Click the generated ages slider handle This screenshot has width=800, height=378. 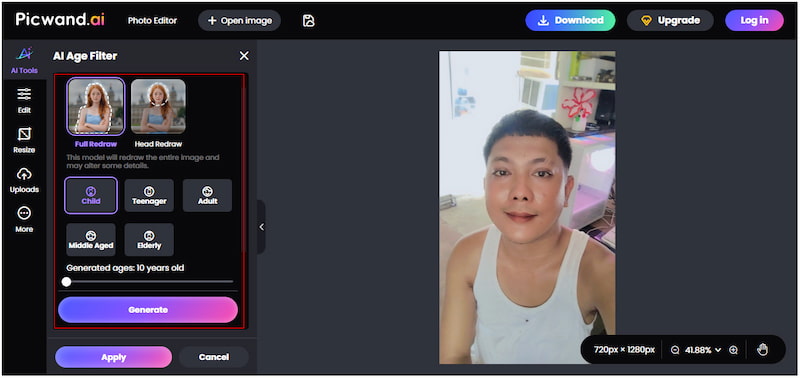point(66,282)
